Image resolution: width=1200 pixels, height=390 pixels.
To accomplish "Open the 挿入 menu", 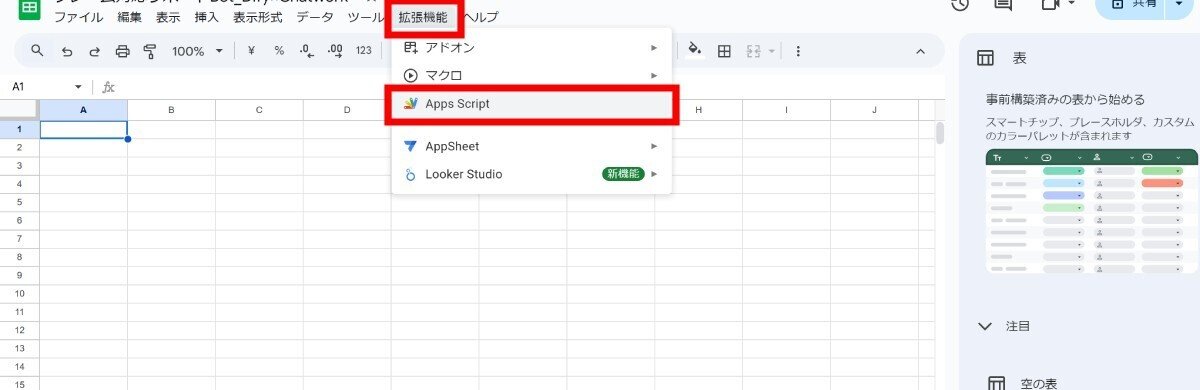I will click(207, 17).
